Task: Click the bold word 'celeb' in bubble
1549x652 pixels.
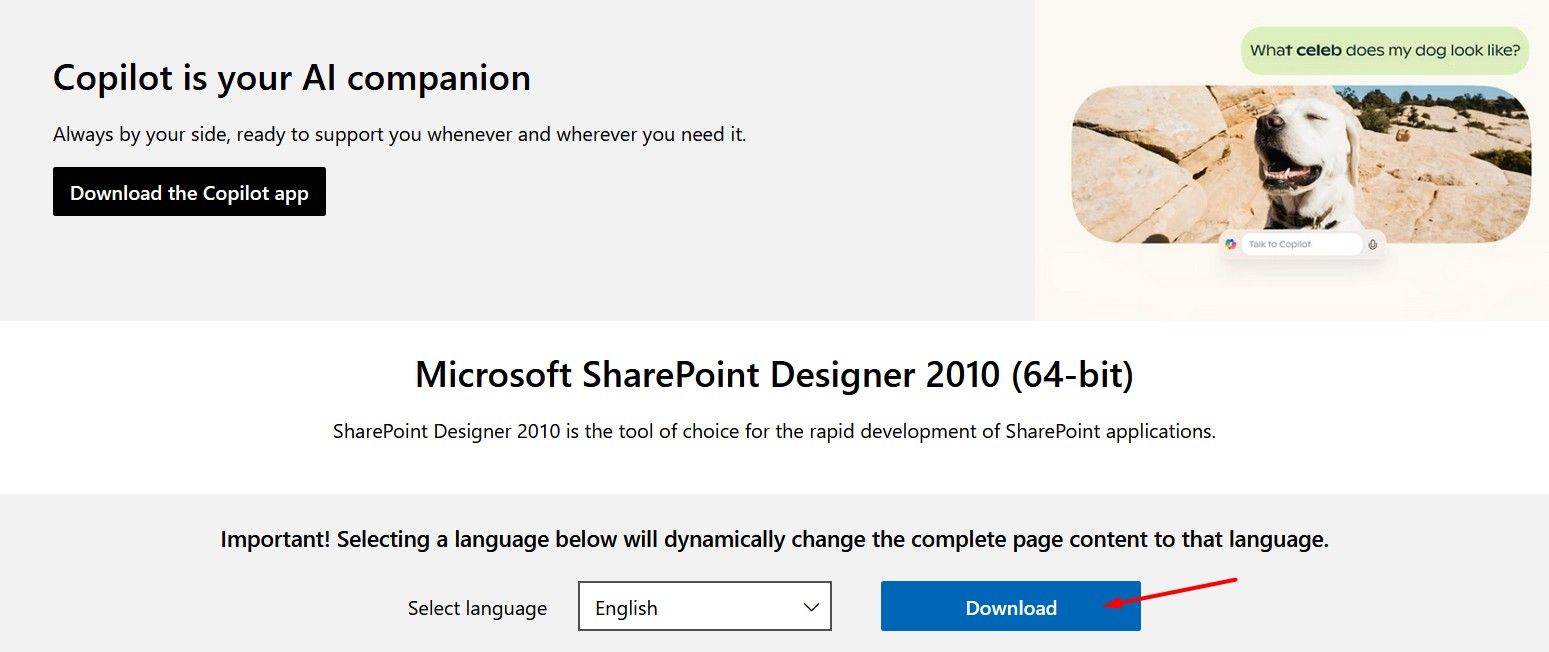Action: (1318, 50)
